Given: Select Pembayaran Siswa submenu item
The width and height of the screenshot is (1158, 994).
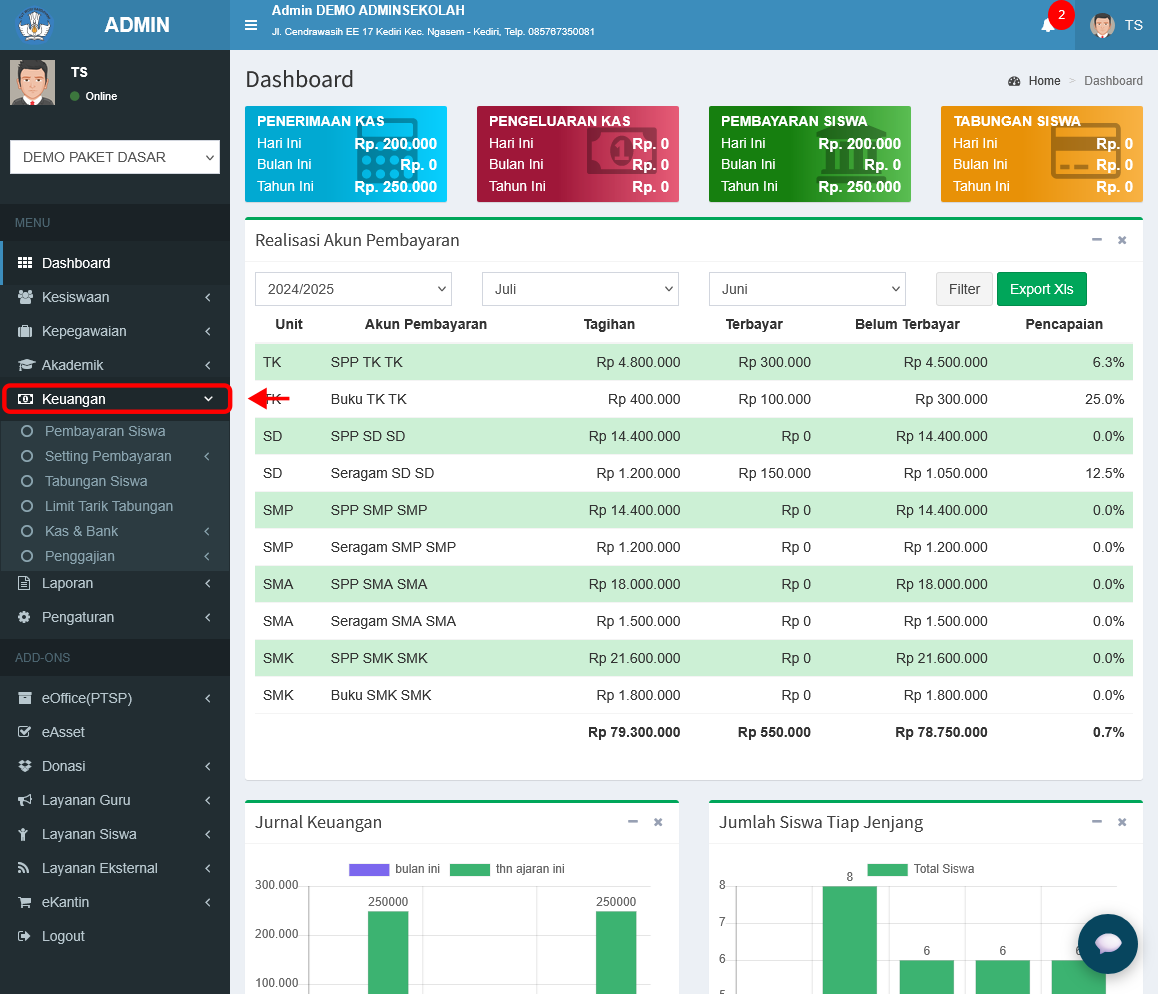Looking at the screenshot, I should click(x=105, y=431).
